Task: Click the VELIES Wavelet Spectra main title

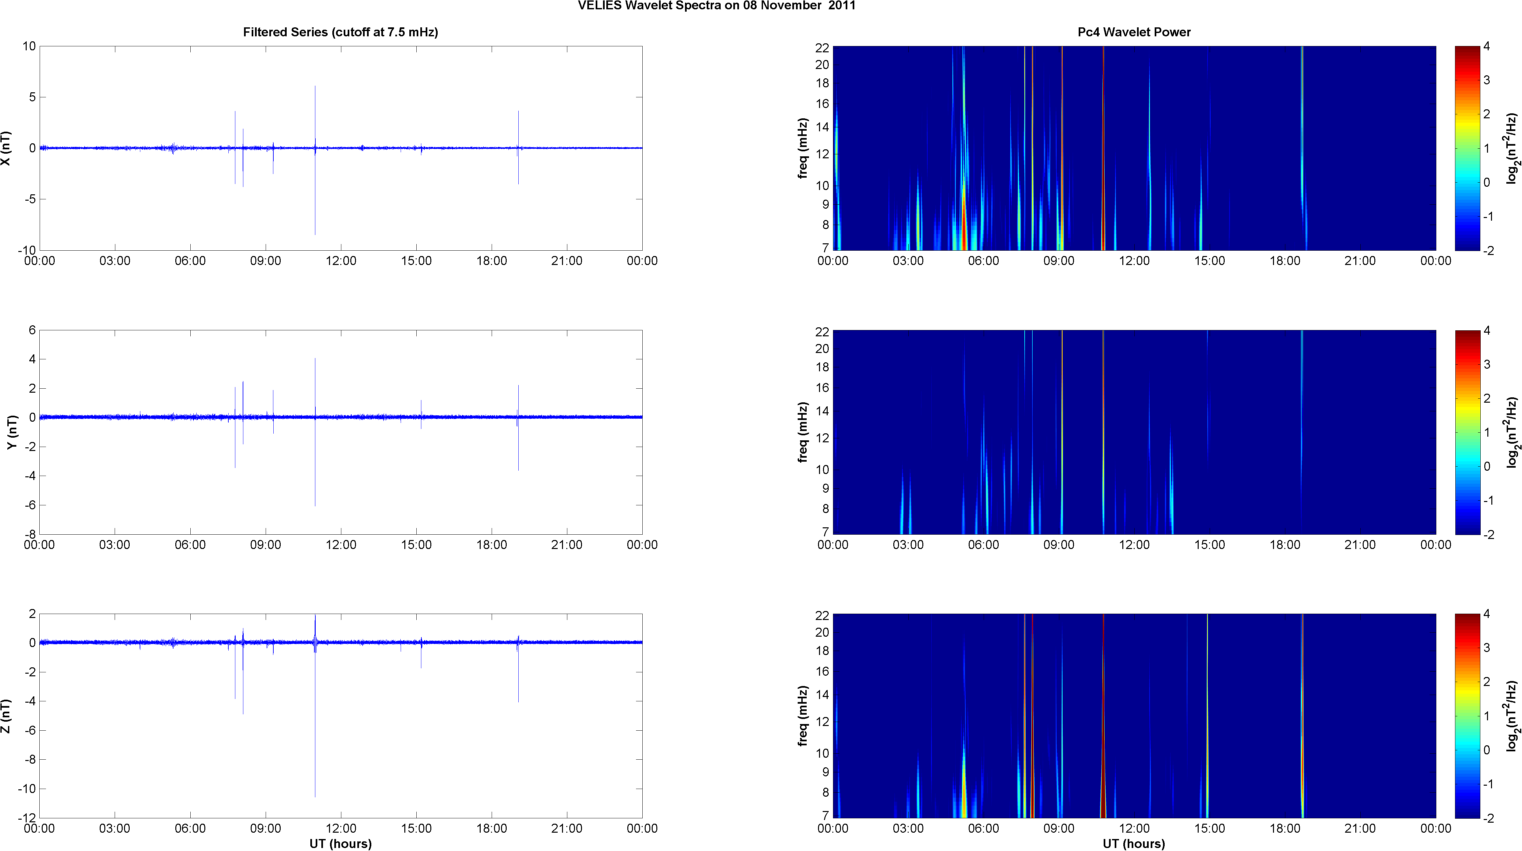Action: [716, 6]
